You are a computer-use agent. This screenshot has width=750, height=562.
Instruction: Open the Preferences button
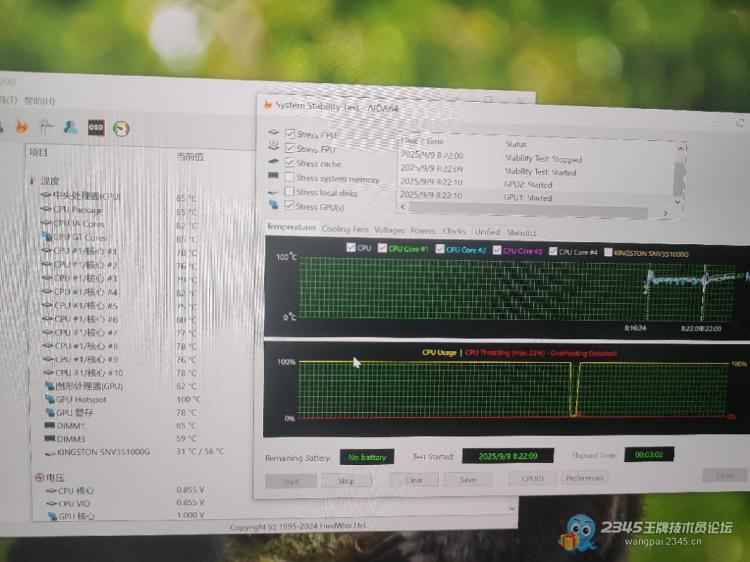(x=584, y=477)
